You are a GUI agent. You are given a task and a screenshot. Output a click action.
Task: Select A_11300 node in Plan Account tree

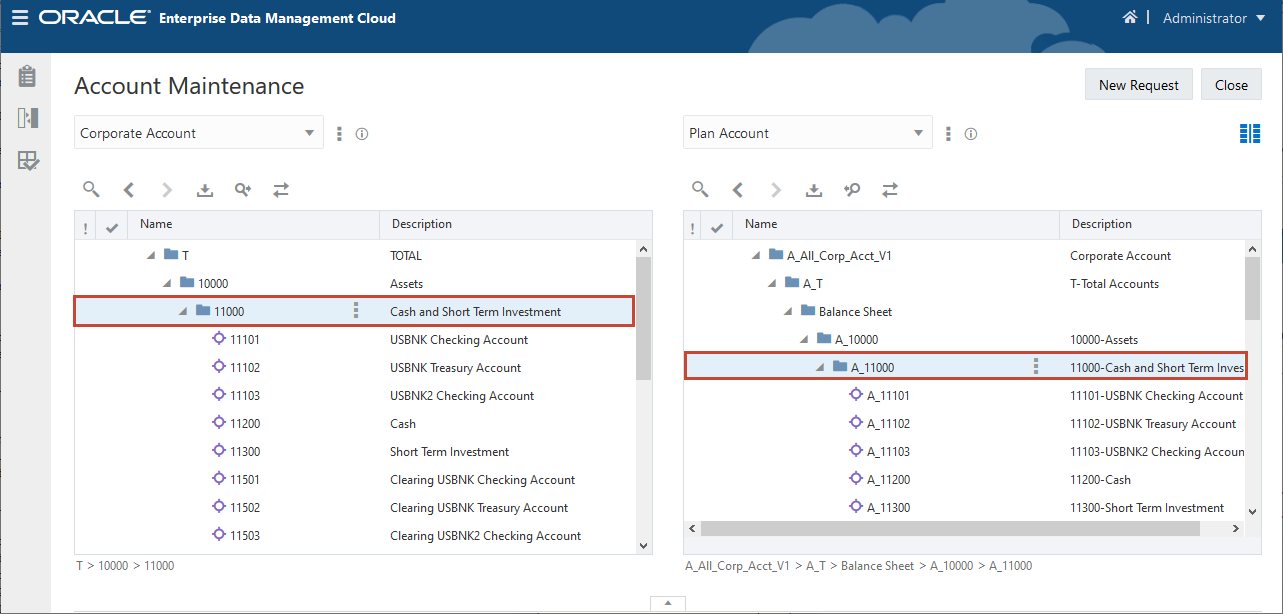point(888,508)
